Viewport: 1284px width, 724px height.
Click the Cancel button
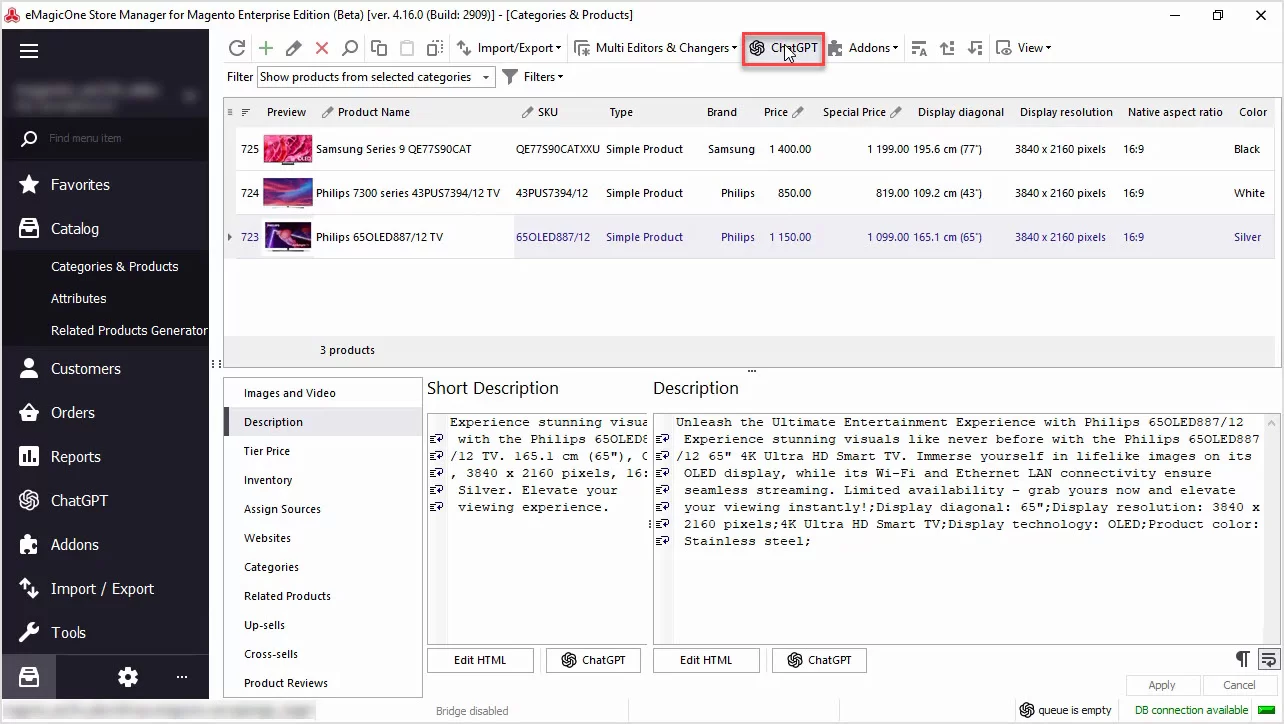click(1239, 685)
